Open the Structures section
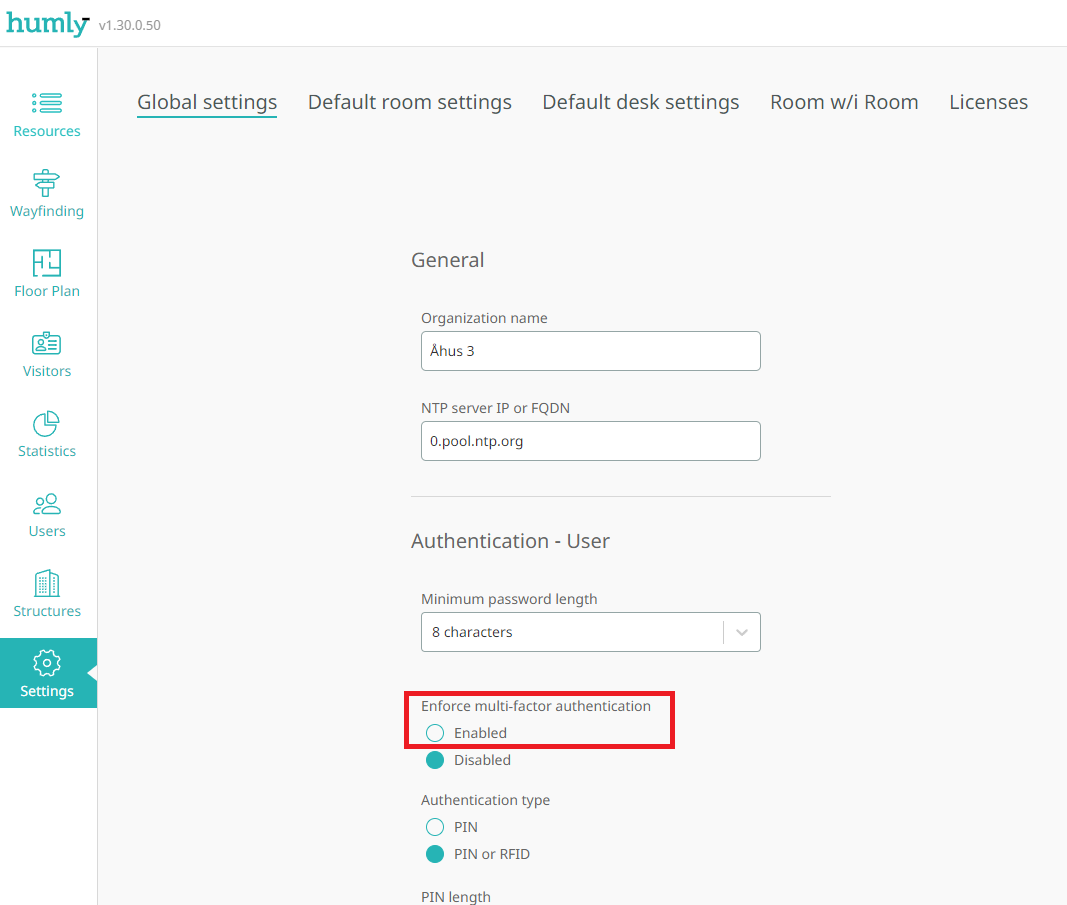Screen dimensions: 1067x905 click(46, 593)
